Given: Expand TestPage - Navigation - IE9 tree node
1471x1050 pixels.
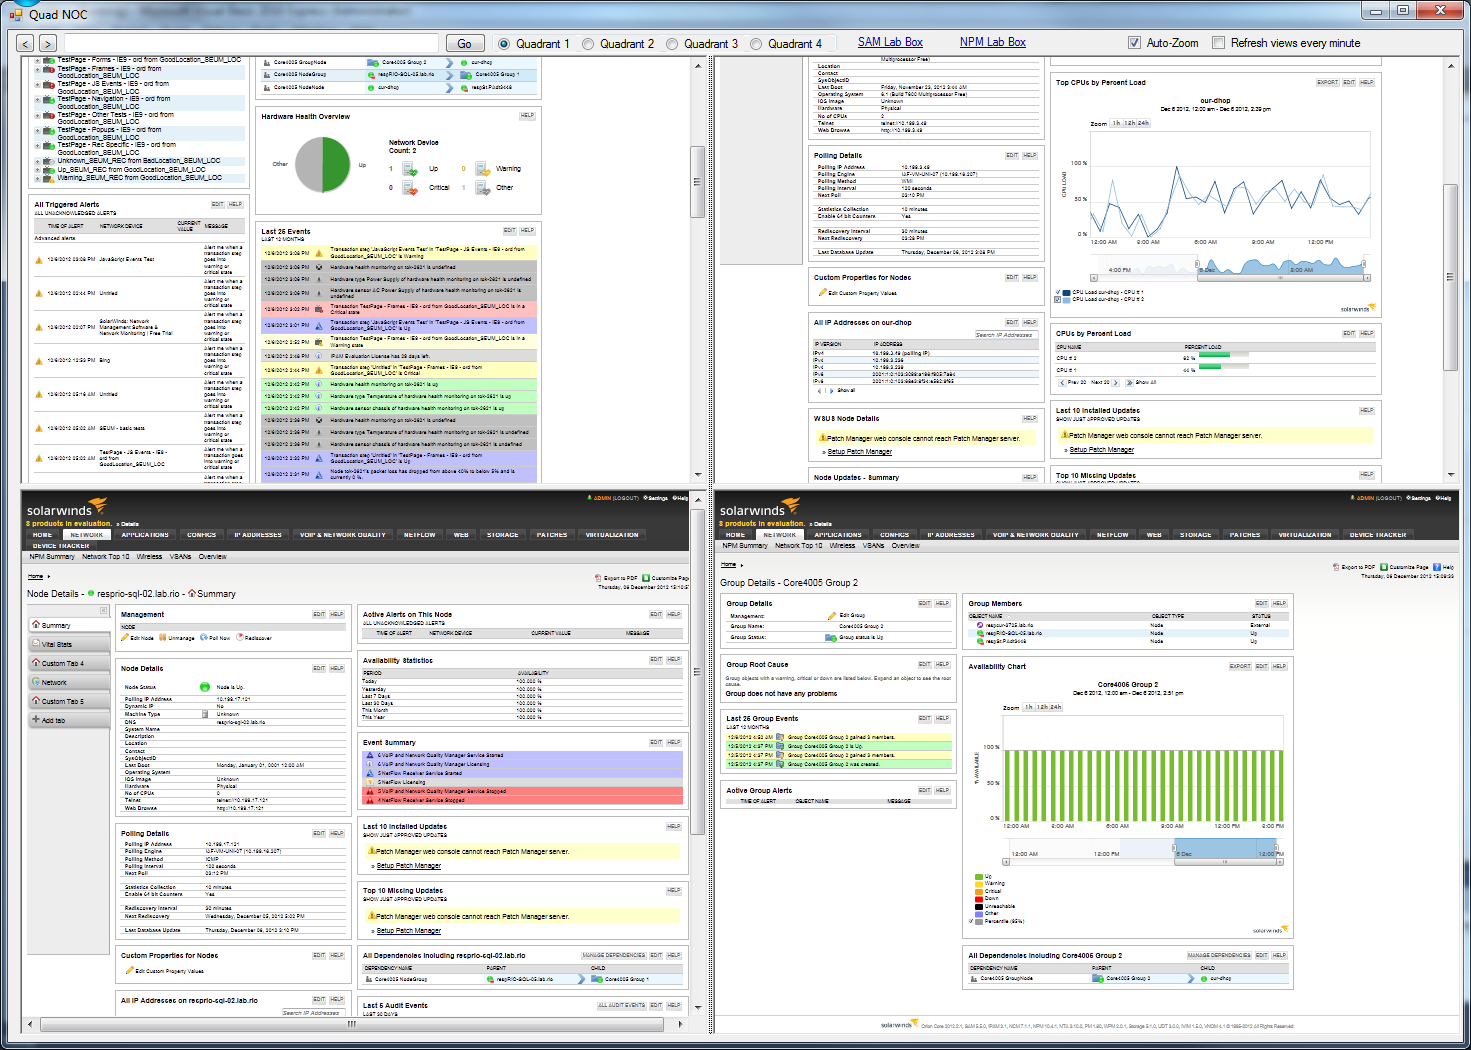Looking at the screenshot, I should 38,99.
